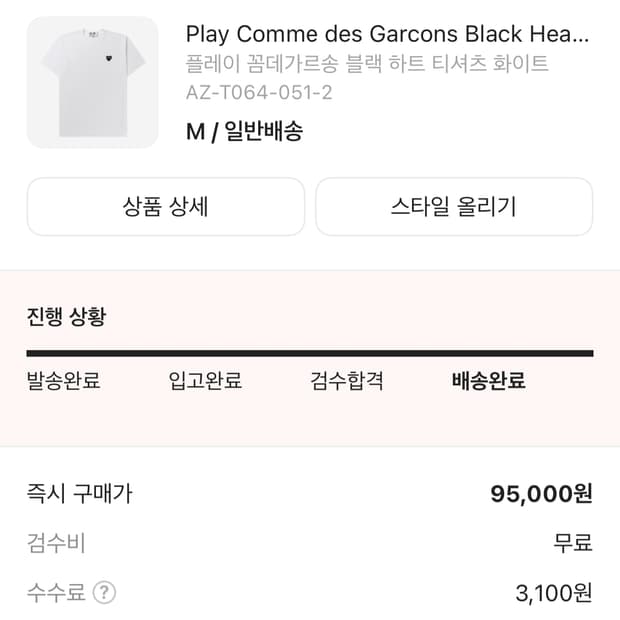Tap the model number AZ-T064-051-2

click(x=259, y=93)
